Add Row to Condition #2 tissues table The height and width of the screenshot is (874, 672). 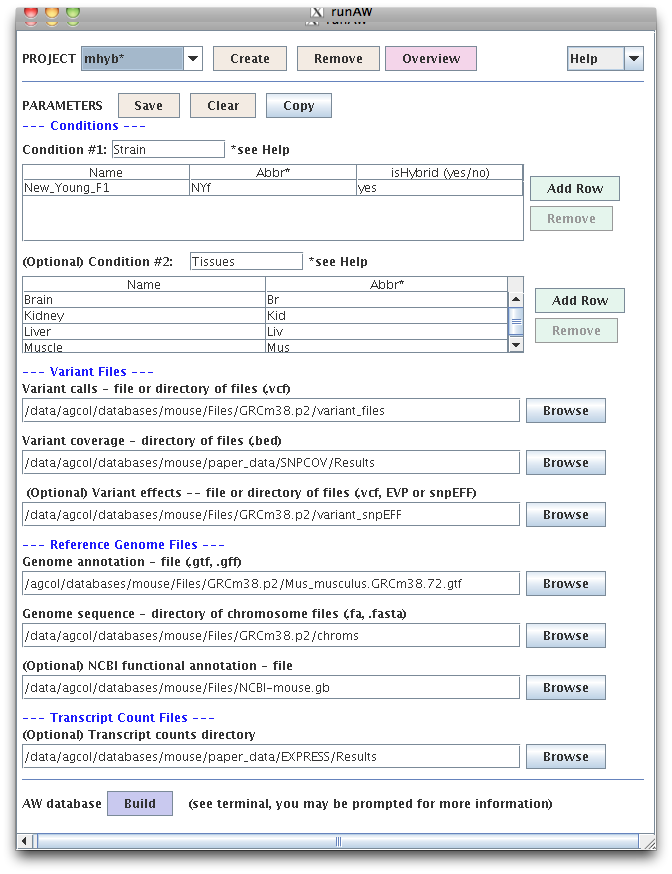click(579, 301)
